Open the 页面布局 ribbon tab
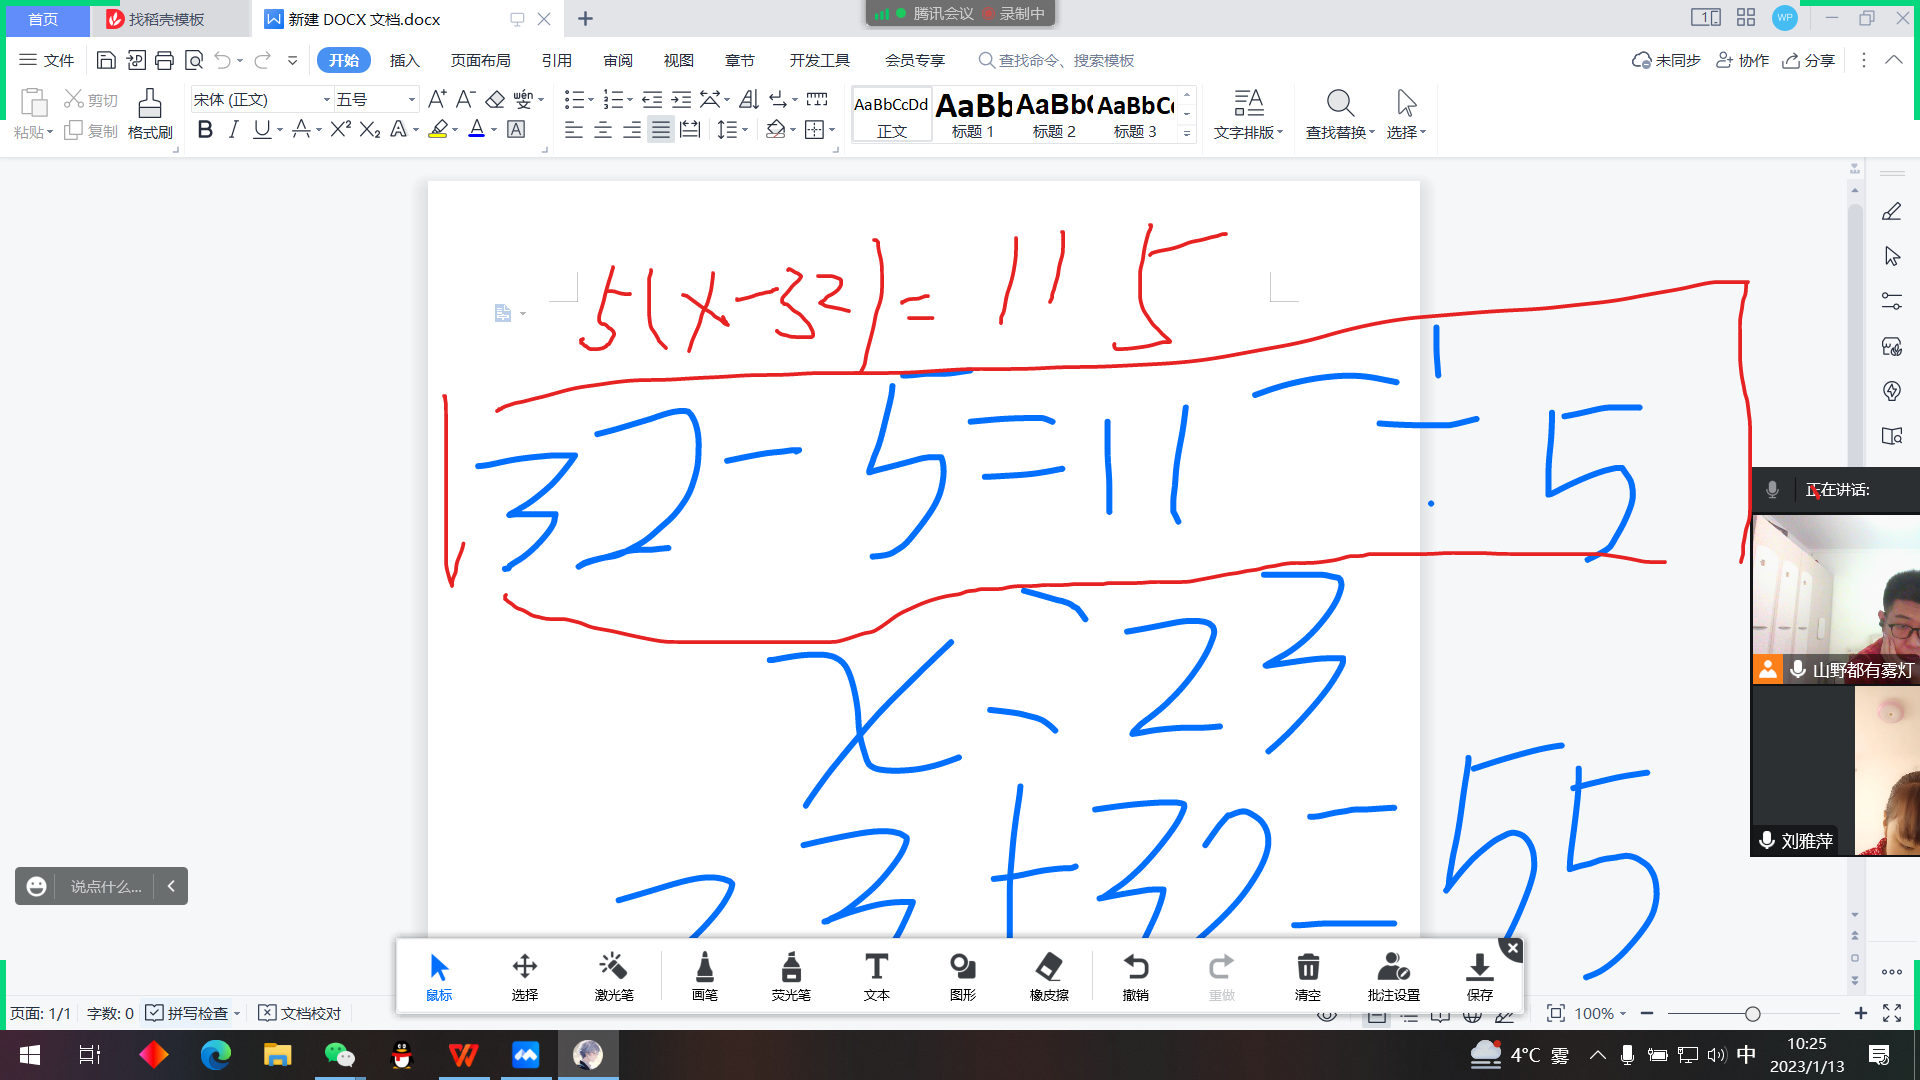Screen dimensions: 1920x1080 [x=480, y=60]
